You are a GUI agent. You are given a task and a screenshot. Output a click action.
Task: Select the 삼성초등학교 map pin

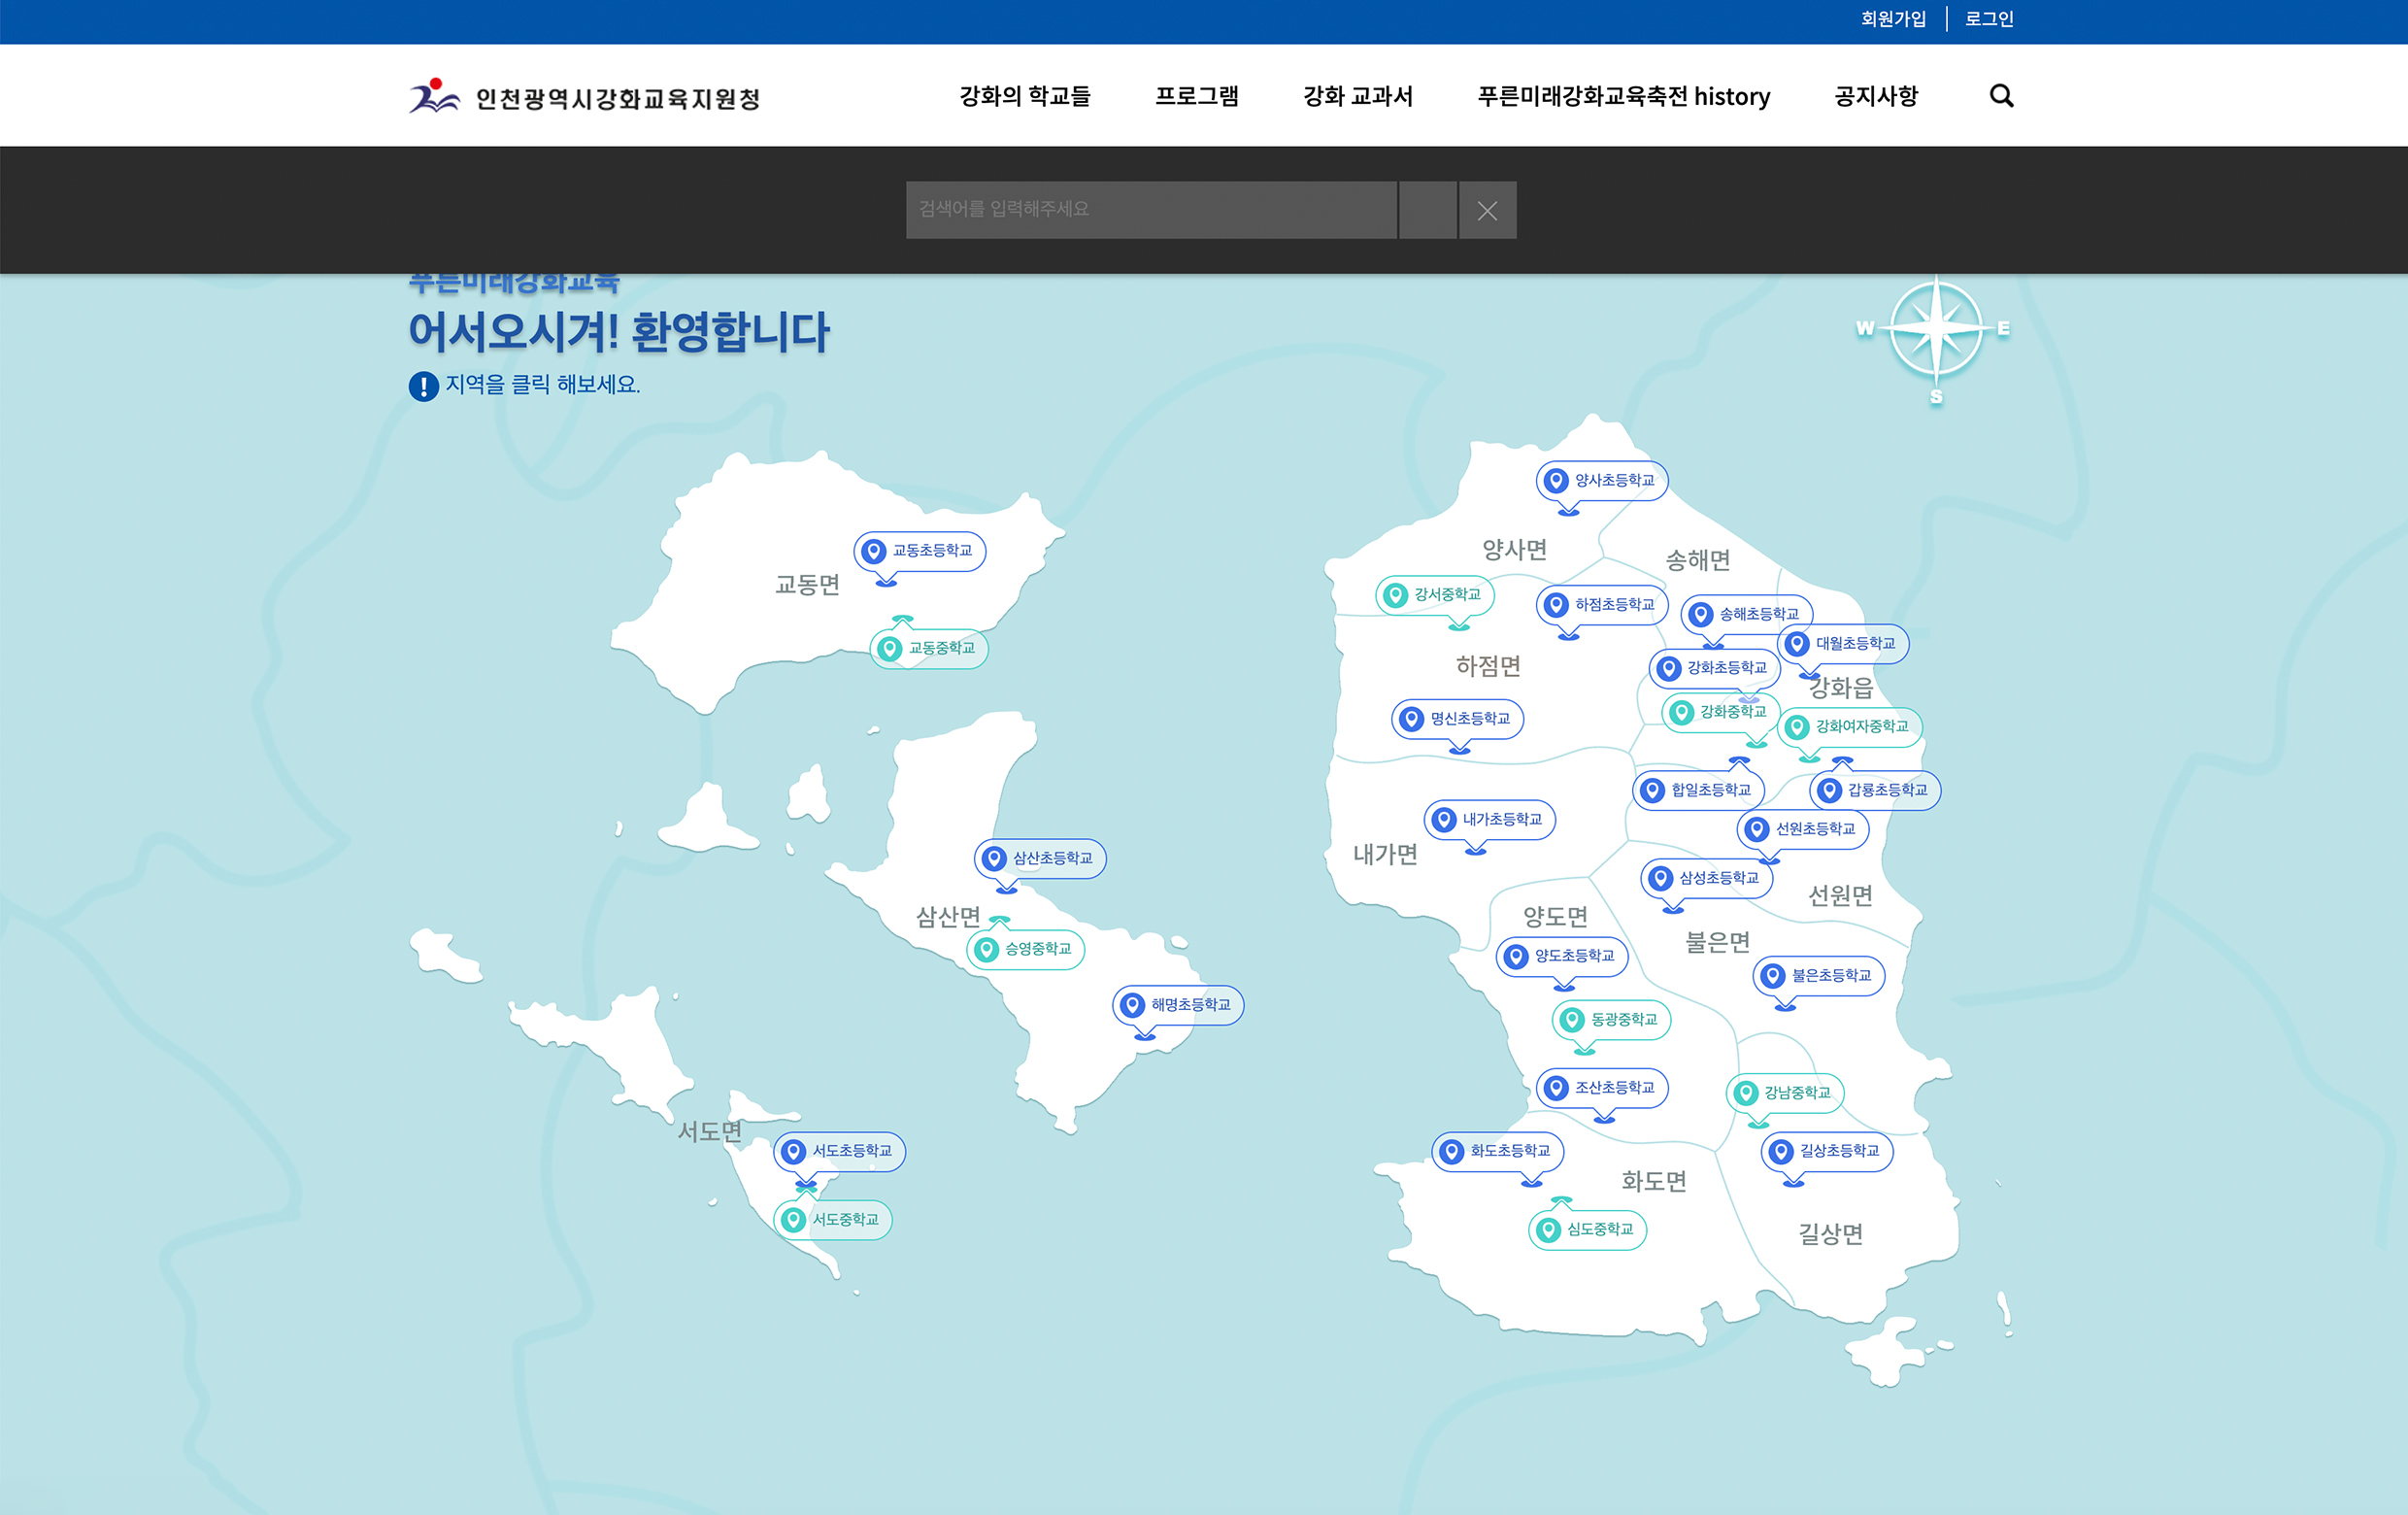(1707, 878)
